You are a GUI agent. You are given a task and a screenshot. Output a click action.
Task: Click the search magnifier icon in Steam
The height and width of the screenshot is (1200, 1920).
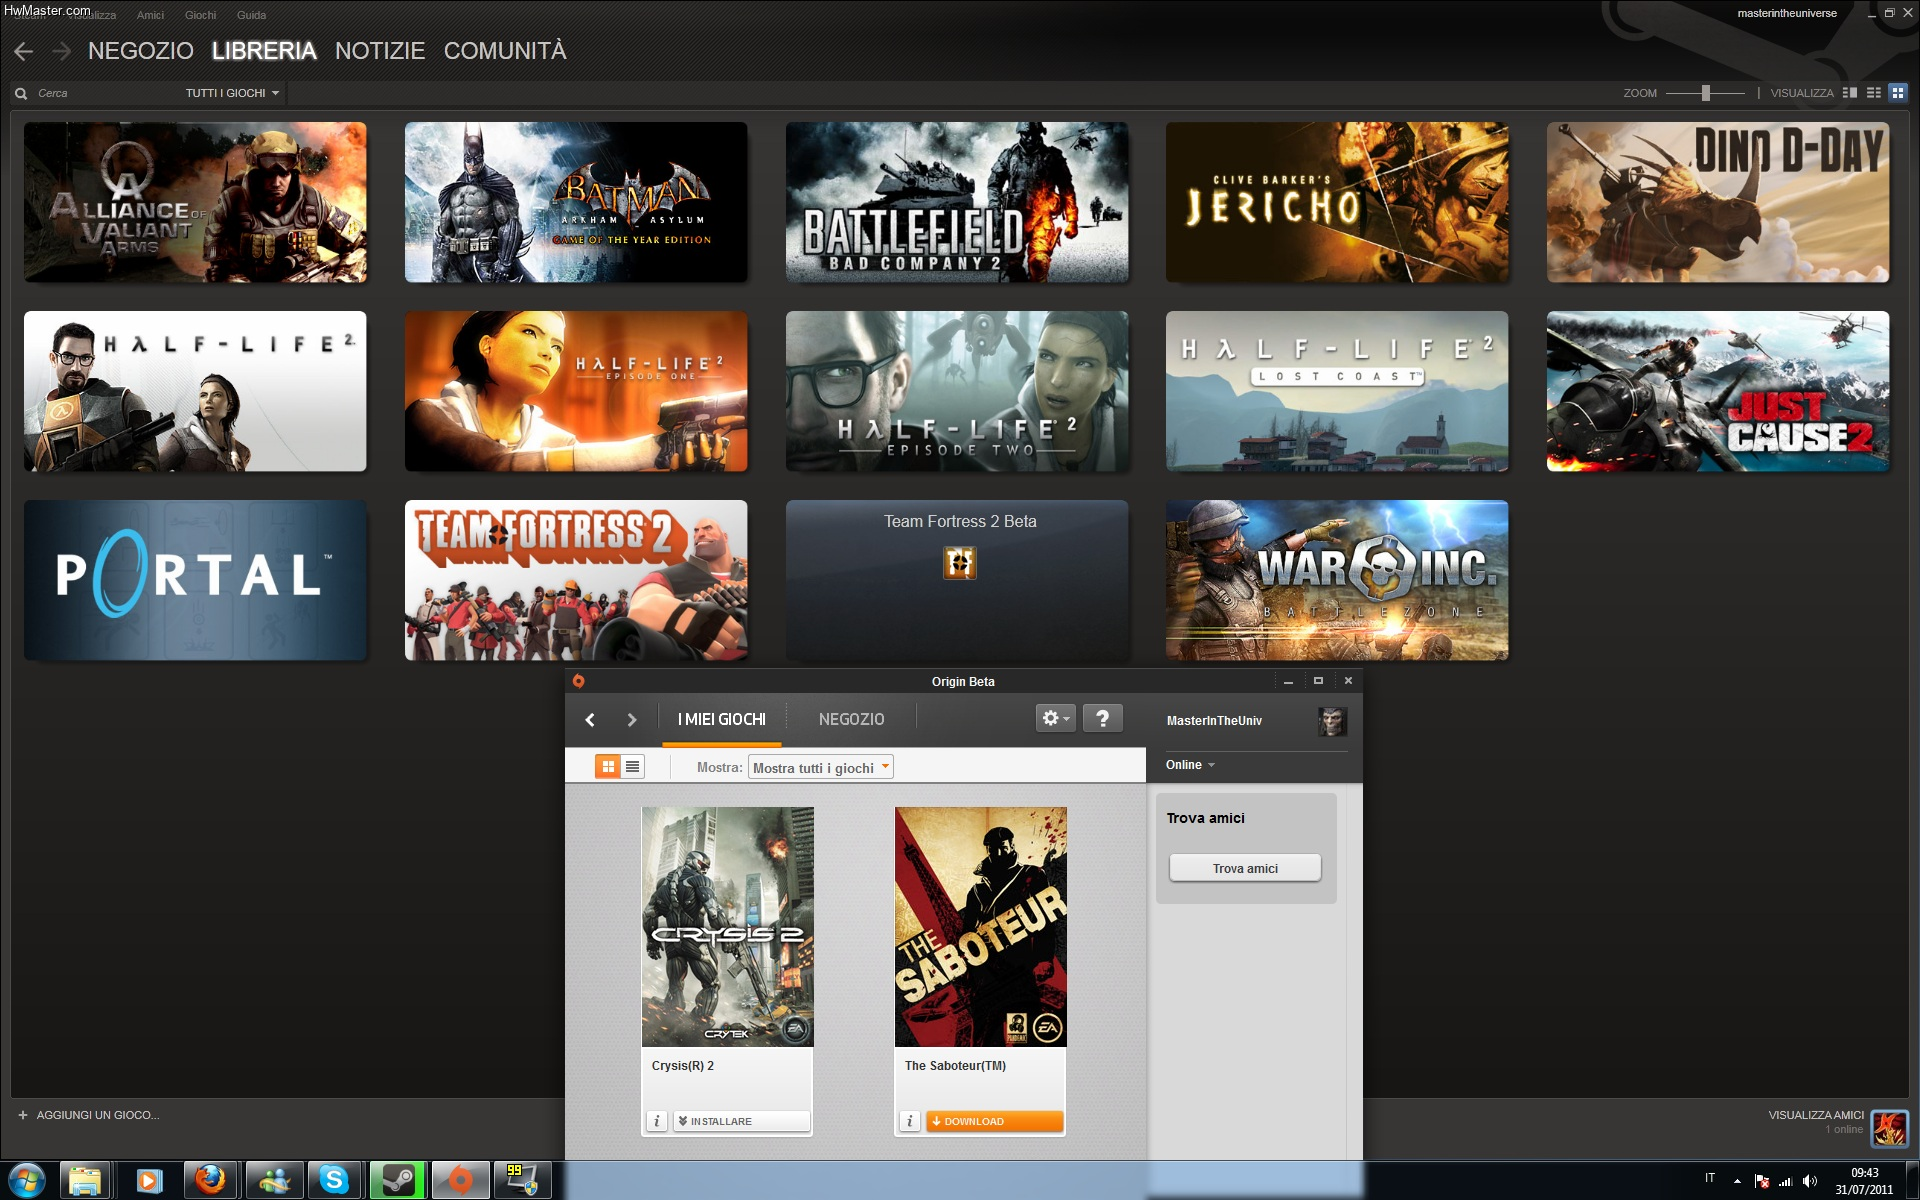pyautogui.click(x=21, y=93)
